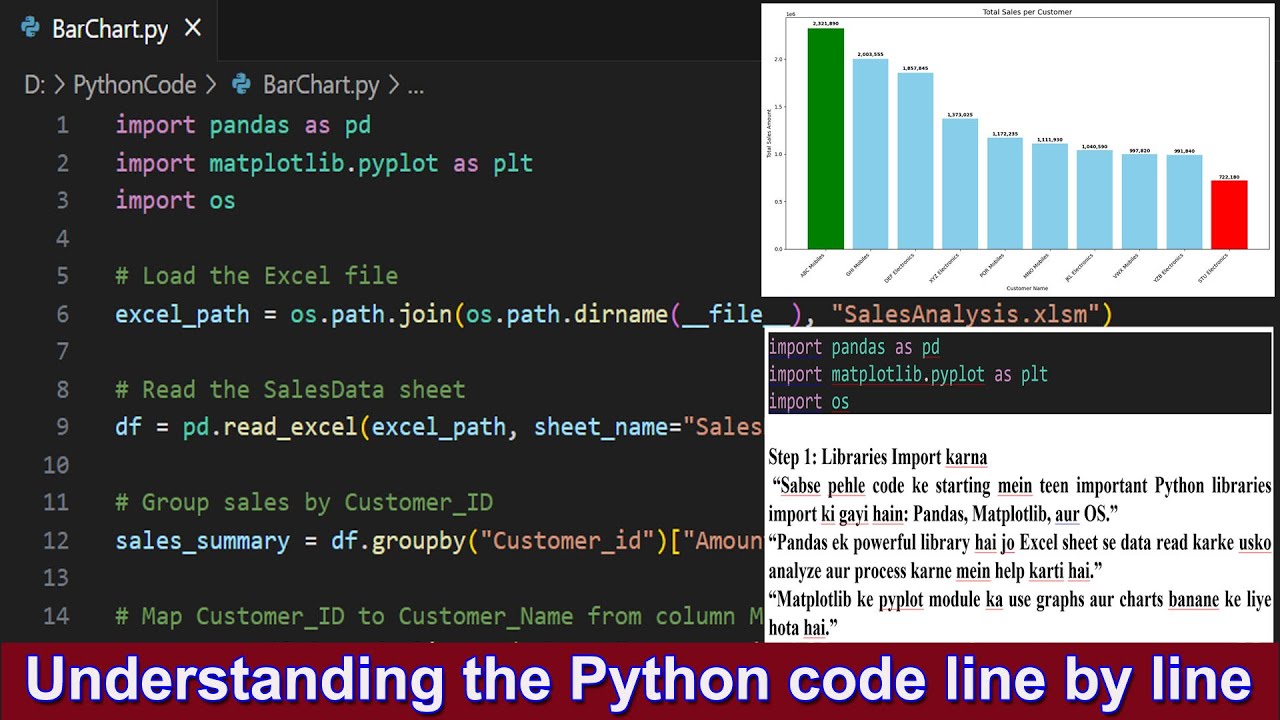Click the red STU Electronics bar in chart
The image size is (1280, 720).
point(1229,215)
